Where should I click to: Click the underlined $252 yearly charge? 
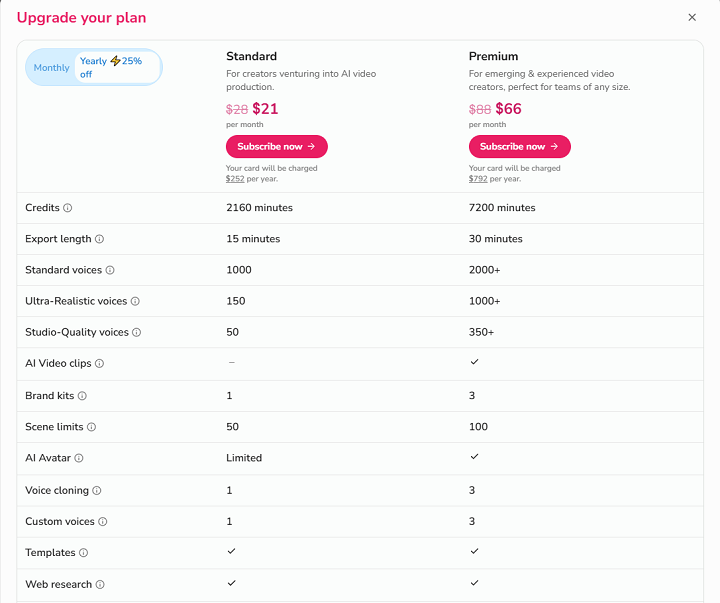pyautogui.click(x=235, y=179)
